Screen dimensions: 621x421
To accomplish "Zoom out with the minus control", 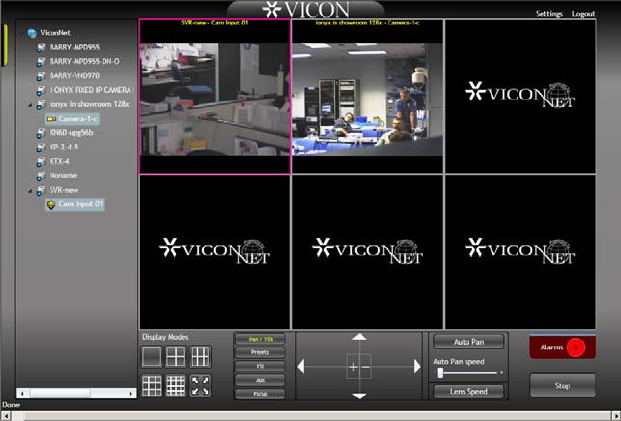I will tap(366, 367).
